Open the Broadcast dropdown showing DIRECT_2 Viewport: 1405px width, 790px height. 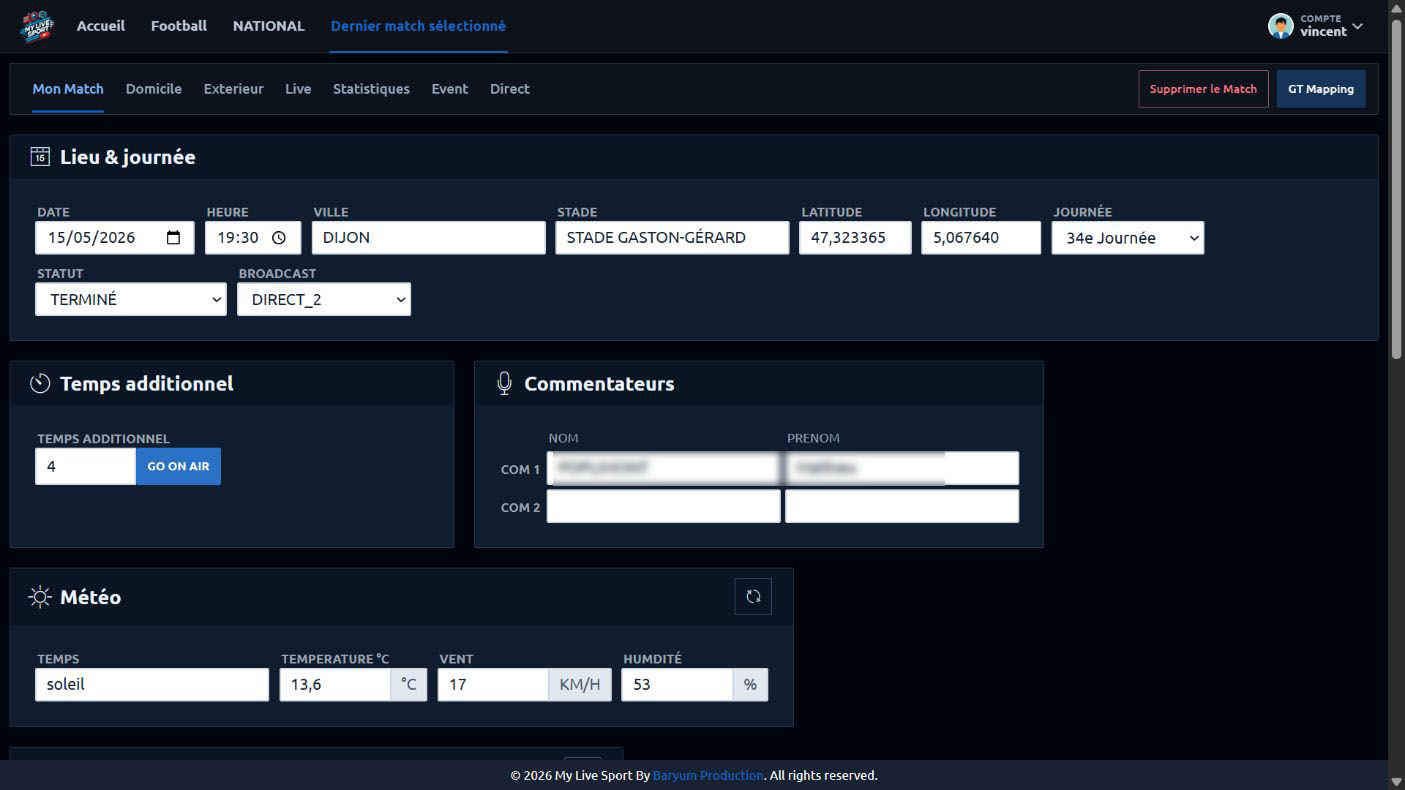[324, 299]
